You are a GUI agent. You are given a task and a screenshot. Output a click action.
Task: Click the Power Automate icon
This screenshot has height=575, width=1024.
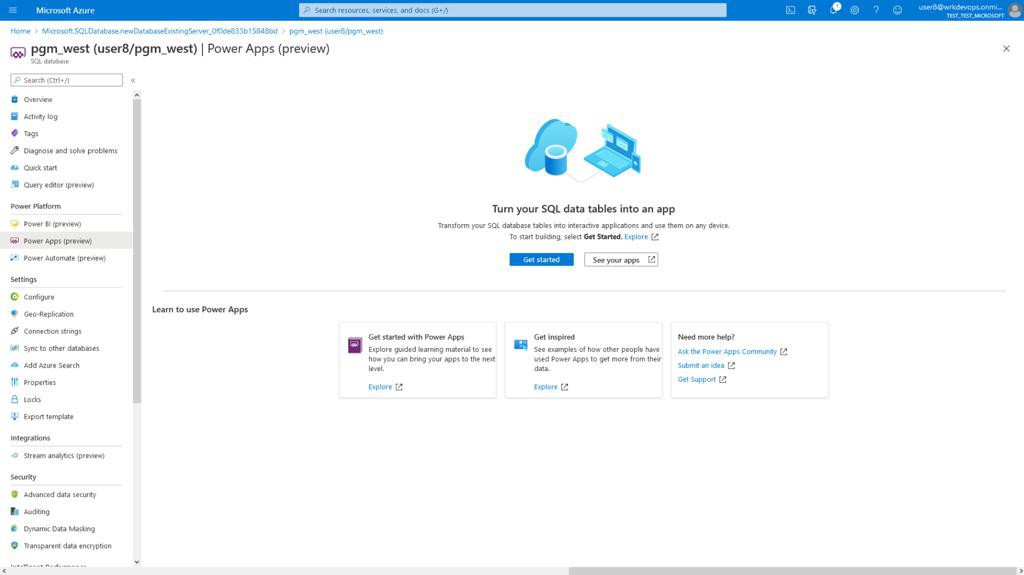coord(14,257)
